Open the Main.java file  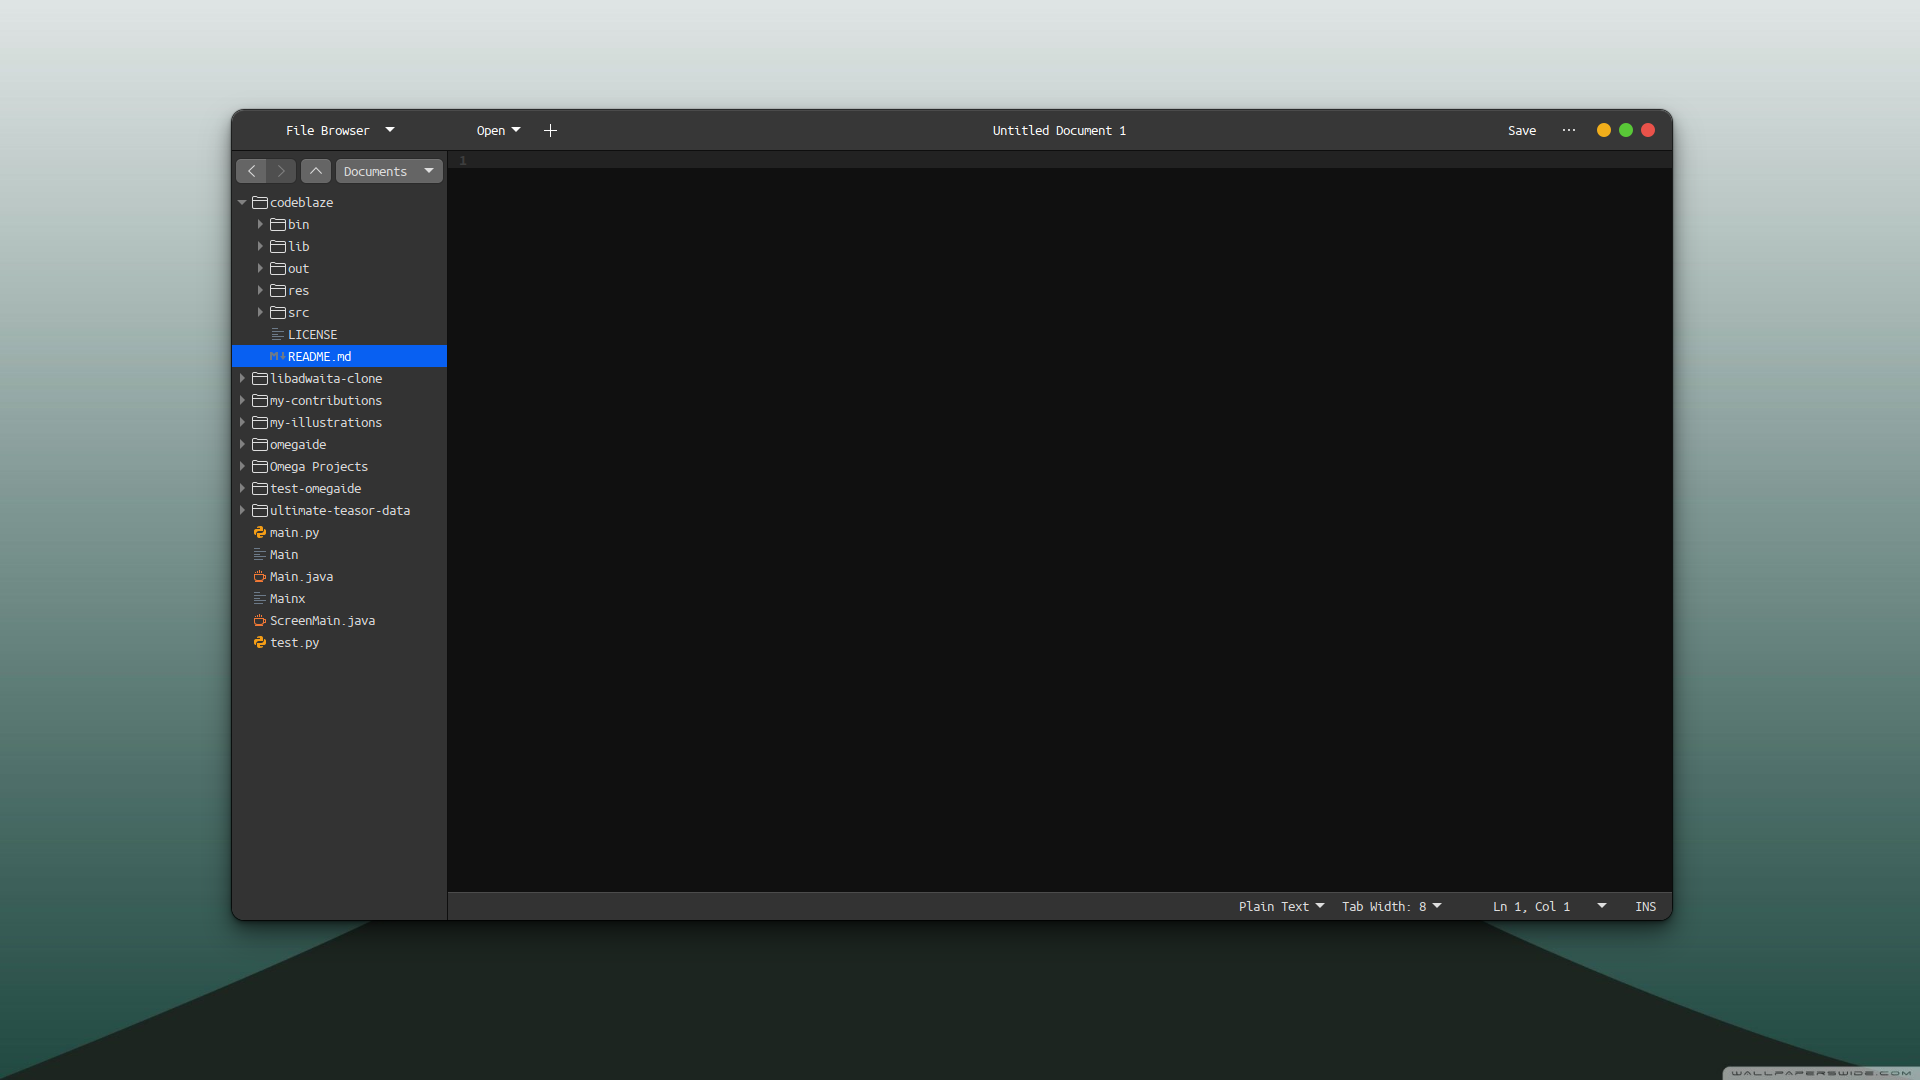[x=301, y=577]
